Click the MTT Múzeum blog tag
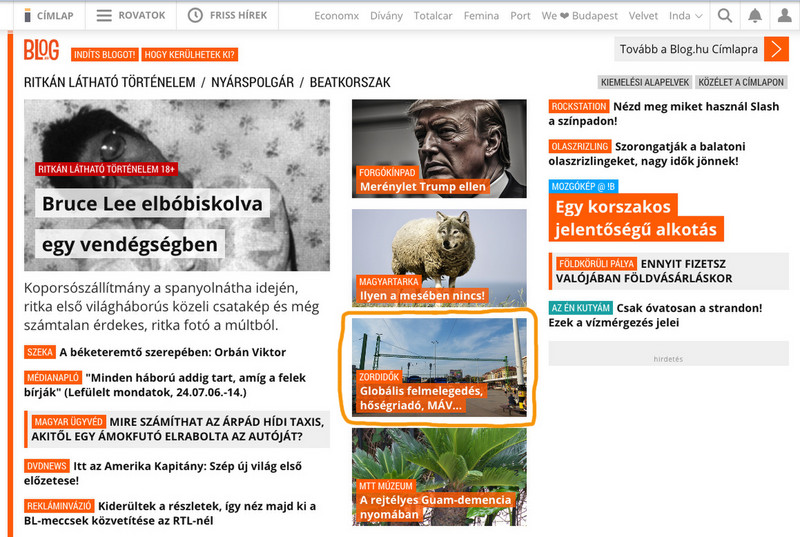Screen dimensions: 800x537 point(385,486)
